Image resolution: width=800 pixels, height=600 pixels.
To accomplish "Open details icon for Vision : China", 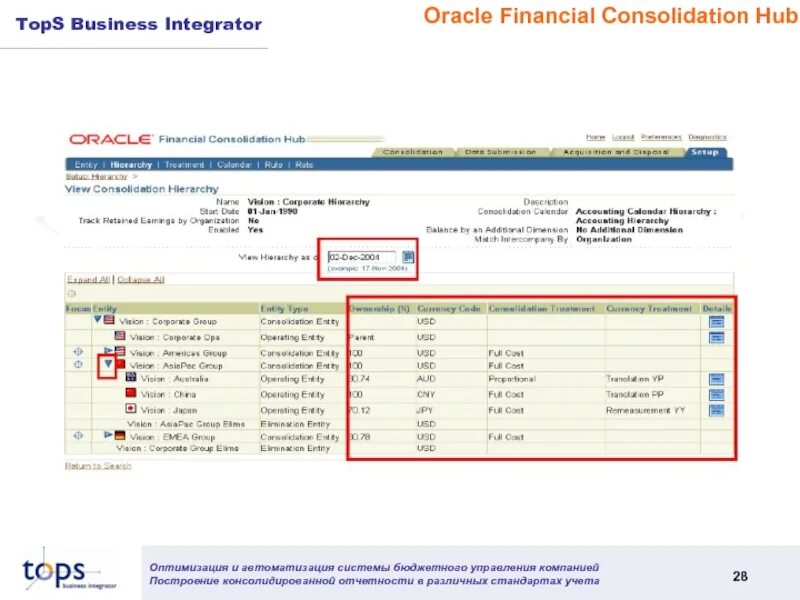I will pos(716,395).
